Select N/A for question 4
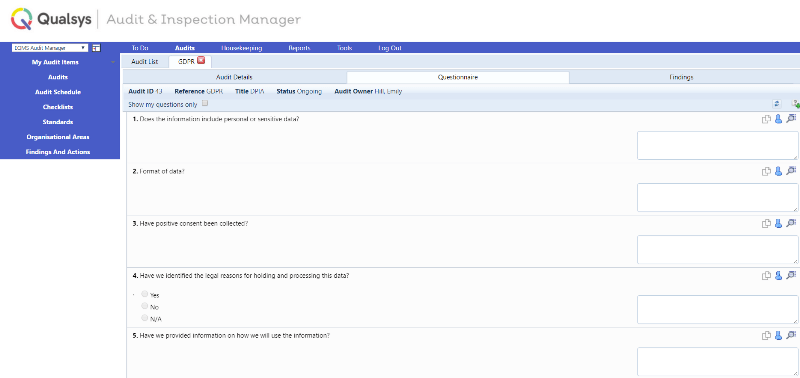This screenshot has height=378, width=800. pyautogui.click(x=145, y=318)
